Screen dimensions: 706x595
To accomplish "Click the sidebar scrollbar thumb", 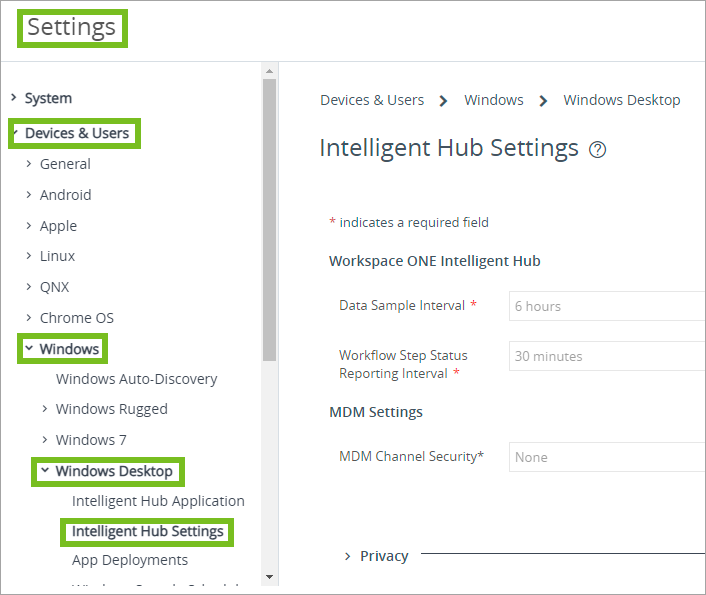I will tap(269, 220).
